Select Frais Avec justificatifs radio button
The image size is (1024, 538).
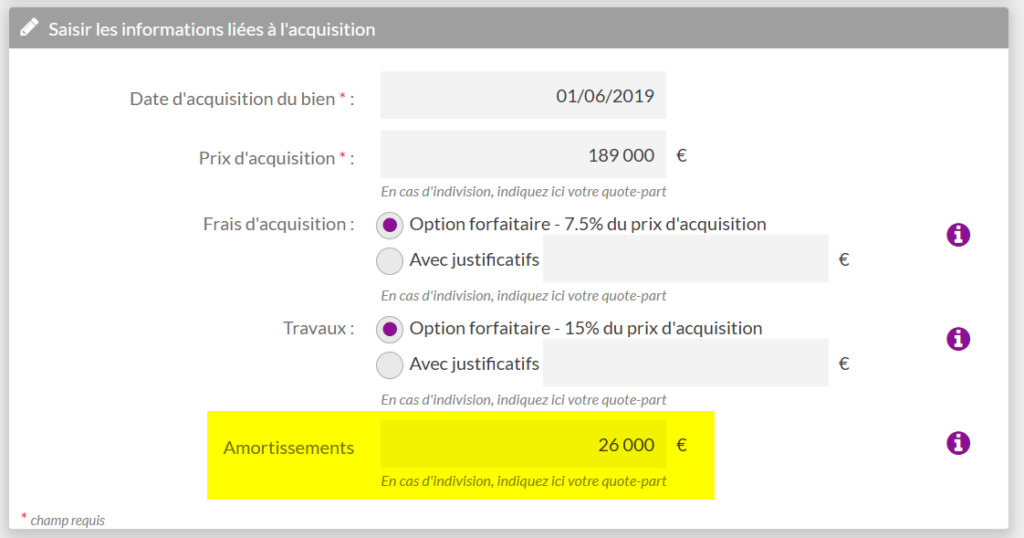coord(389,261)
